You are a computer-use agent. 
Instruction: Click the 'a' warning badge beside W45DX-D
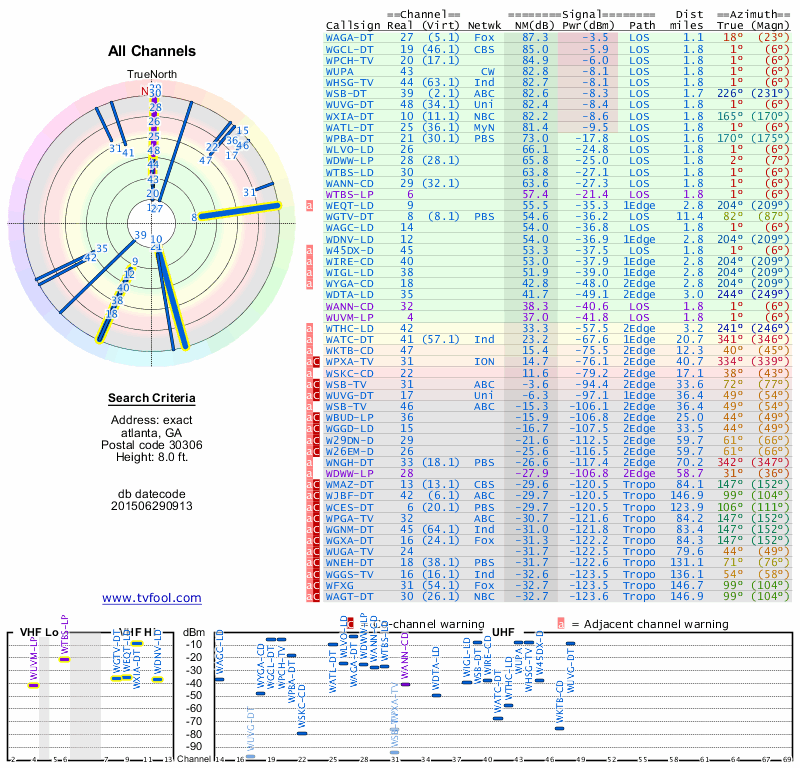309,251
